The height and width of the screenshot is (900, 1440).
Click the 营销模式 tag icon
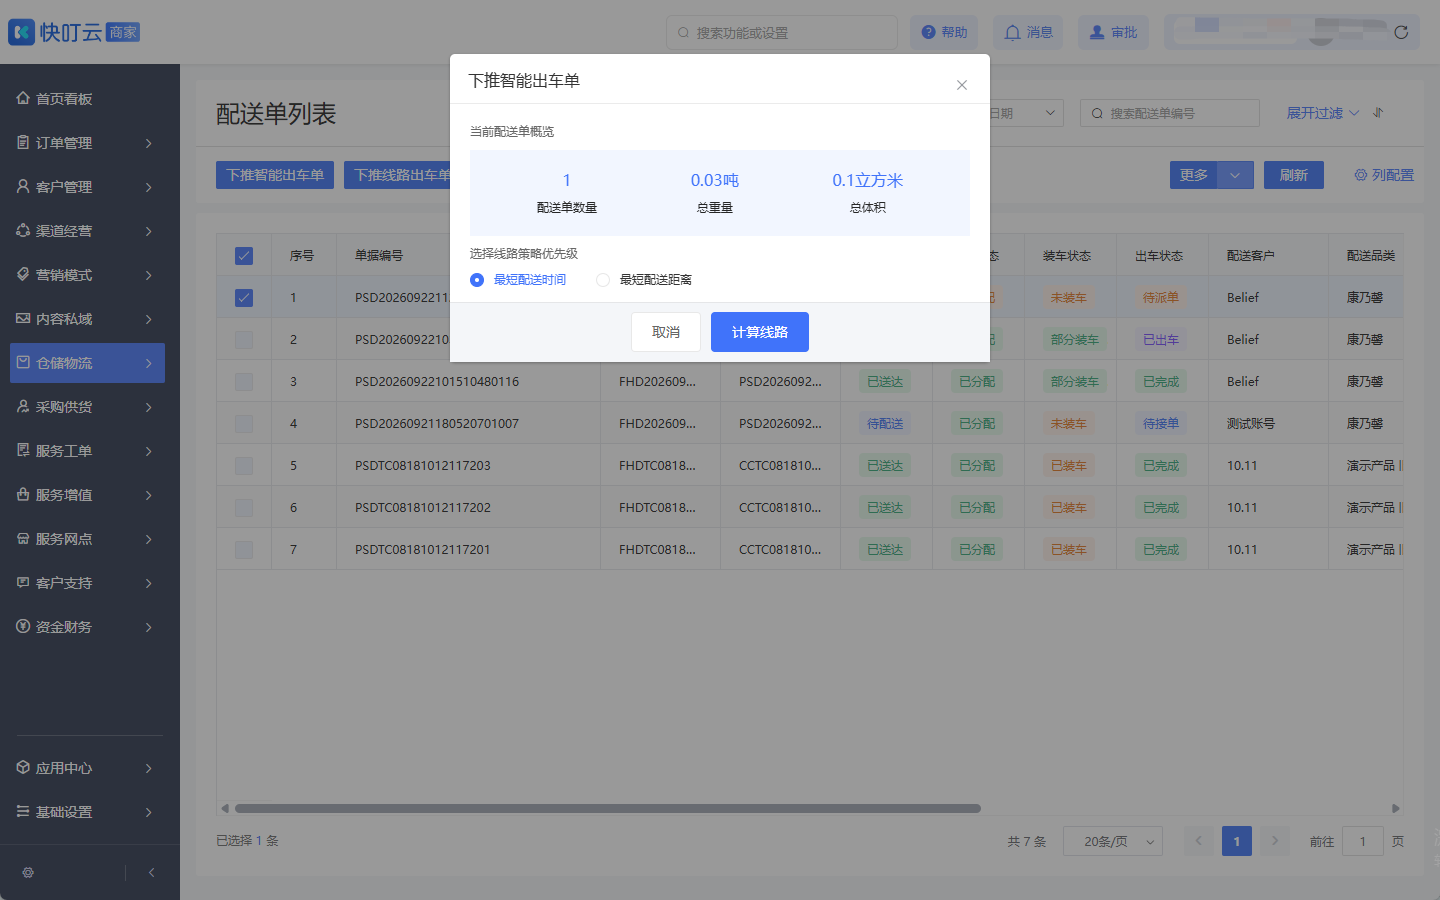pyautogui.click(x=23, y=274)
